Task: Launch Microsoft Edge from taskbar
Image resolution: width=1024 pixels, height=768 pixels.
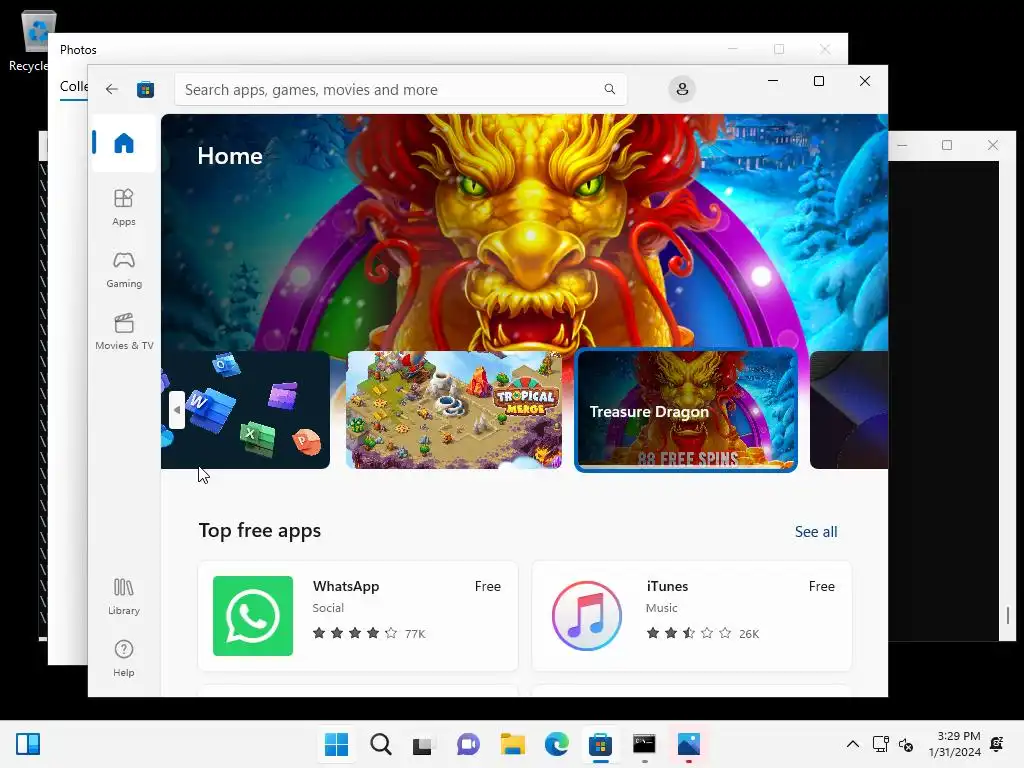Action: coord(556,744)
